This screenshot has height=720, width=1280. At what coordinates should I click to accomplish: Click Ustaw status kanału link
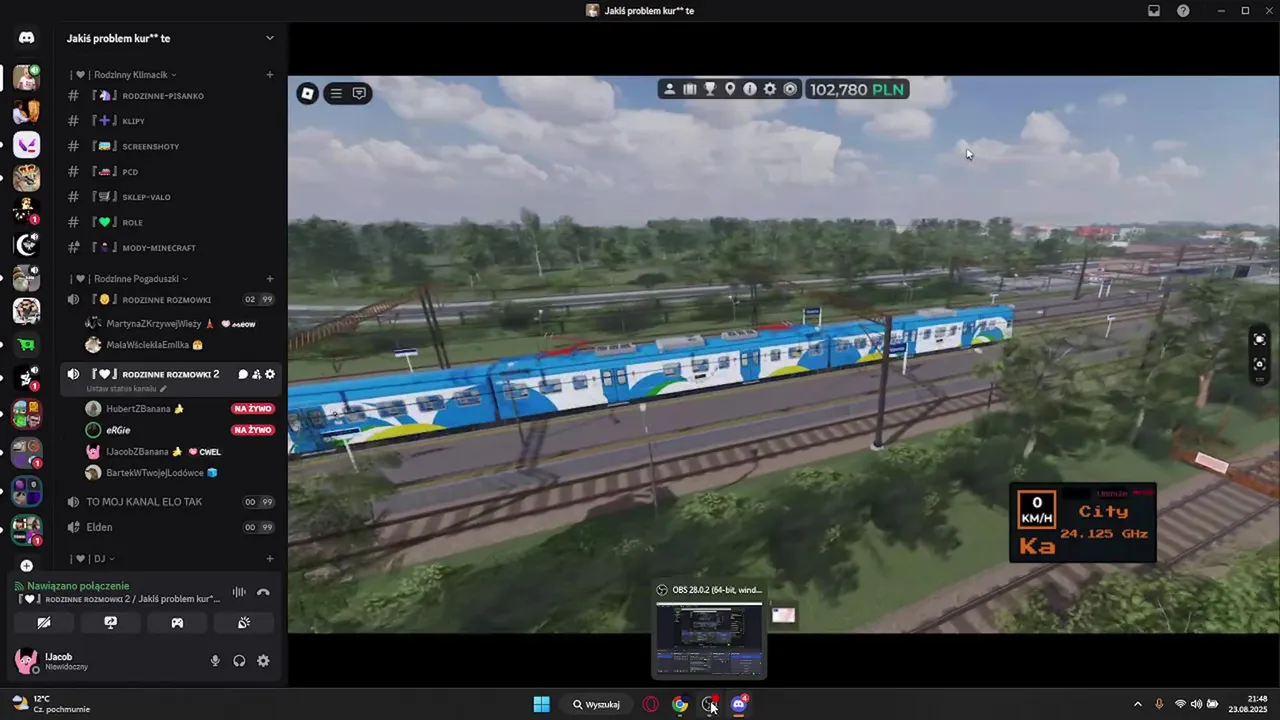tap(126, 389)
